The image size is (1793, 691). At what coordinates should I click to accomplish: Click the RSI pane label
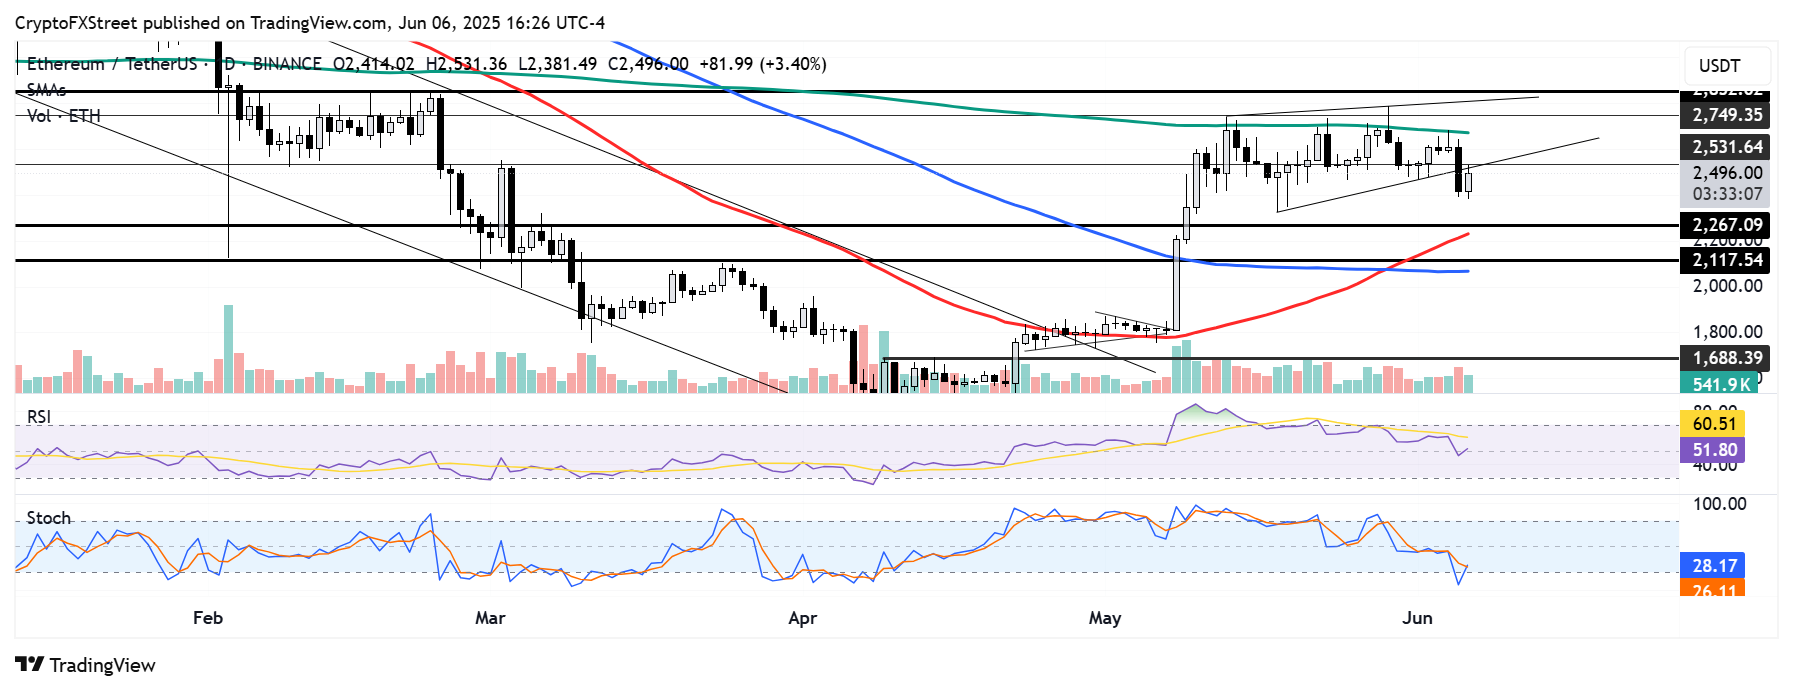point(39,417)
